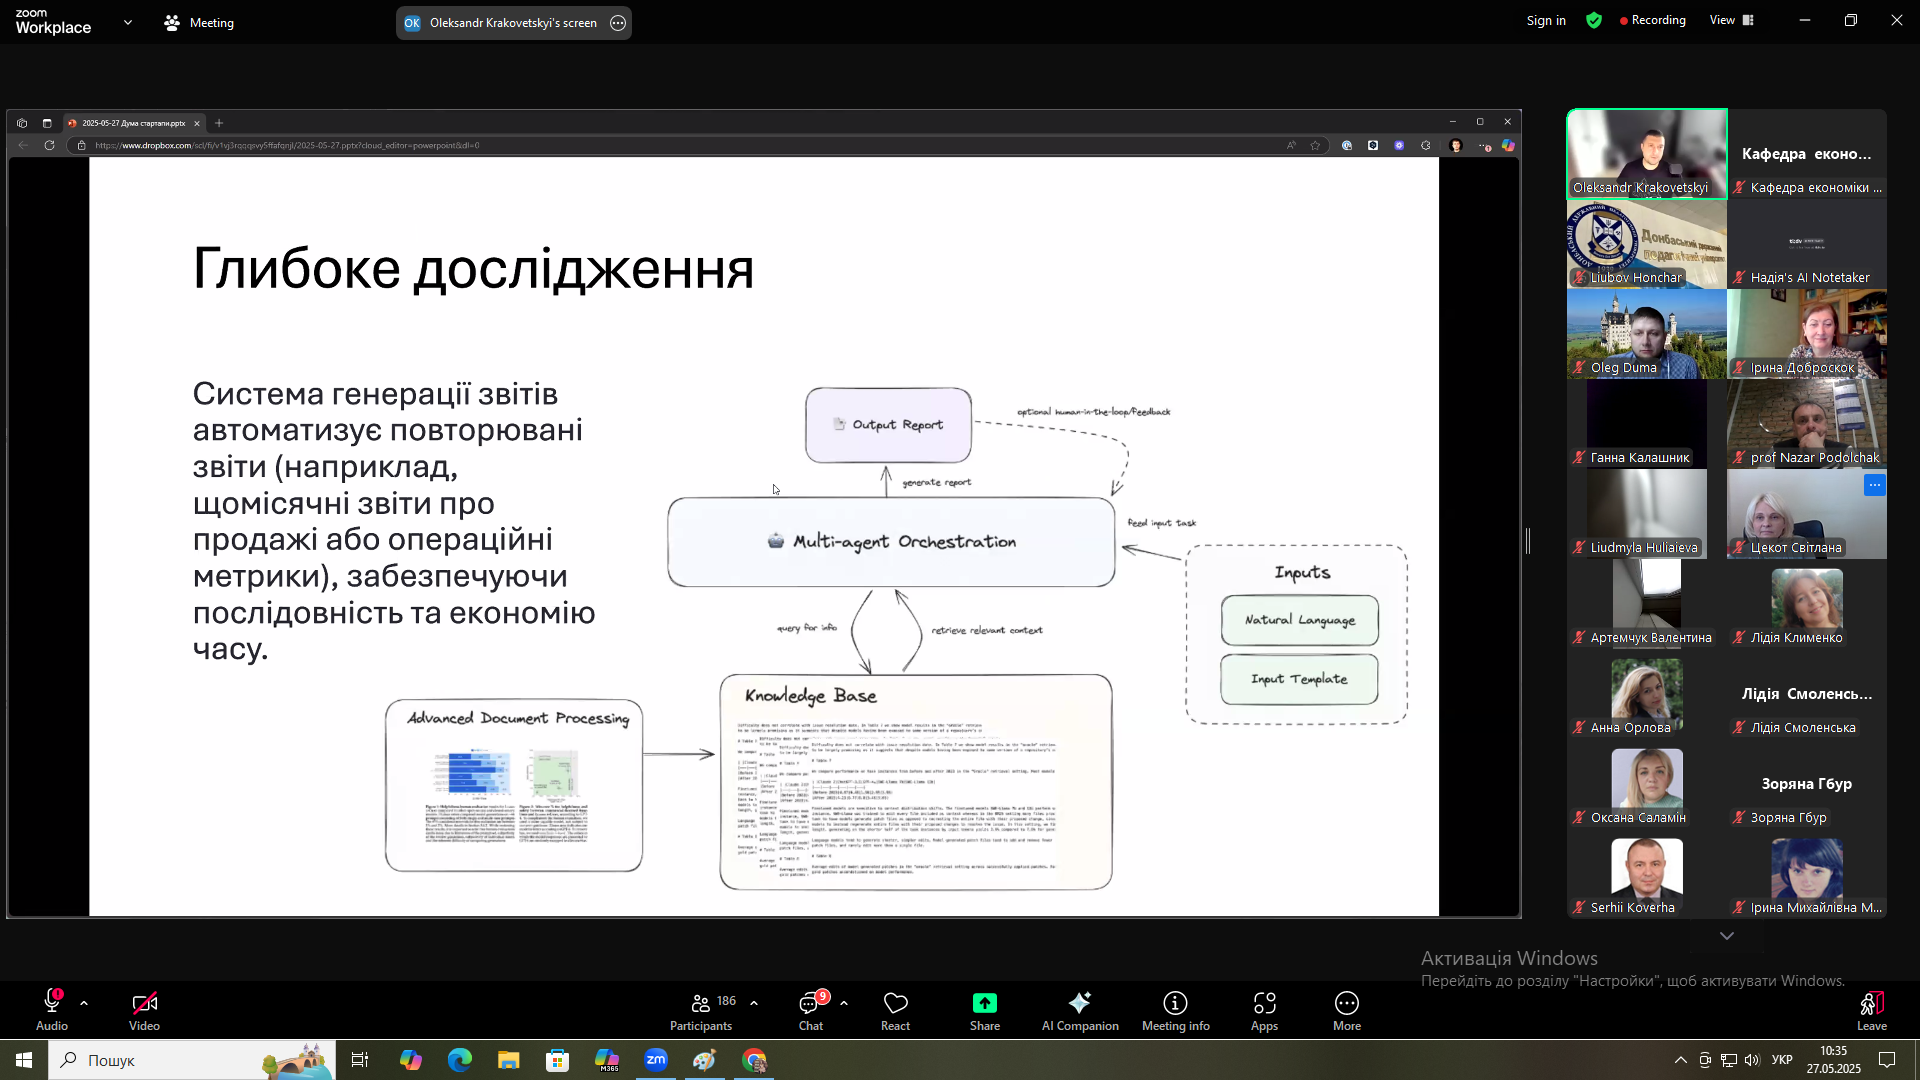Screen dimensions: 1920x1080
Task: Open the View layout dropdown
Action: pyautogui.click(x=1731, y=20)
